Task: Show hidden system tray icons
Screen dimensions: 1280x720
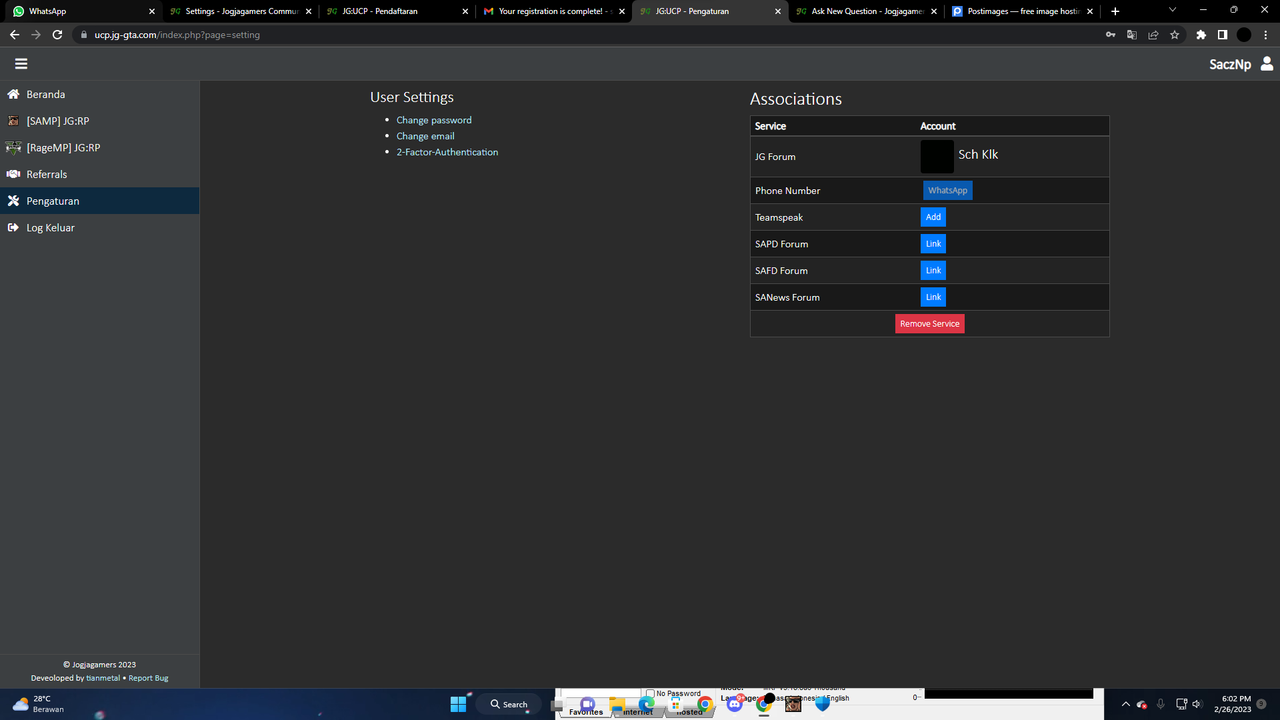Action: coord(1126,704)
